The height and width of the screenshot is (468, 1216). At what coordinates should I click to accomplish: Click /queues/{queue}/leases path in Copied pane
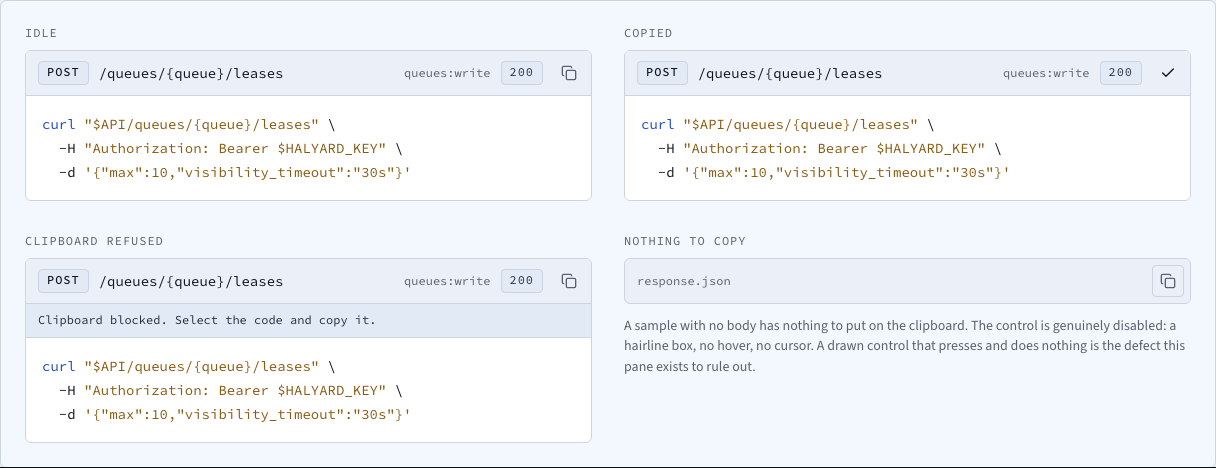pos(790,73)
